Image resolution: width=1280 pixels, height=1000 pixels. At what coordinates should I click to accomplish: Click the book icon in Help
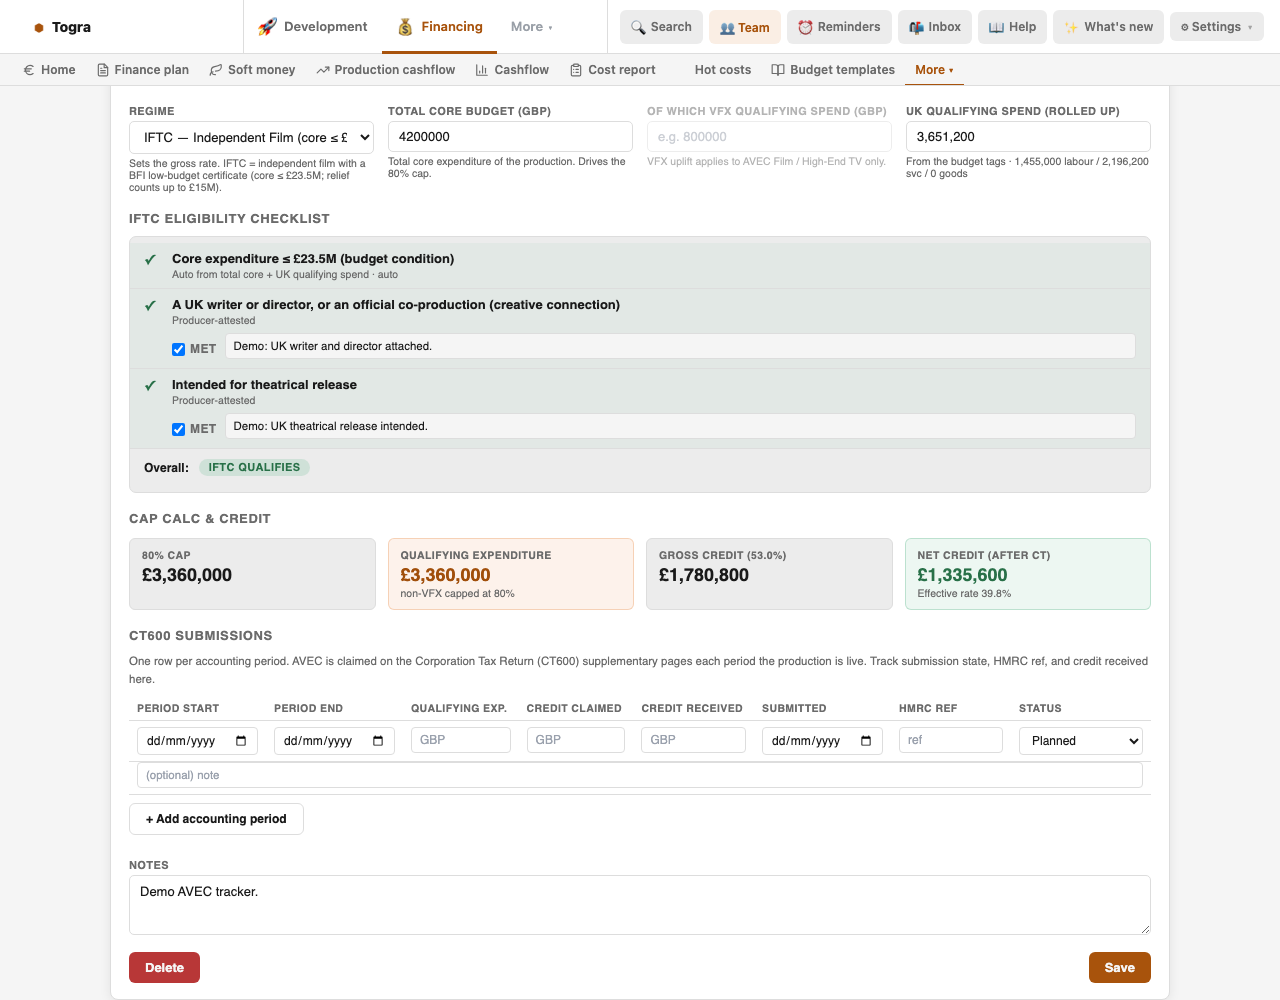(996, 27)
